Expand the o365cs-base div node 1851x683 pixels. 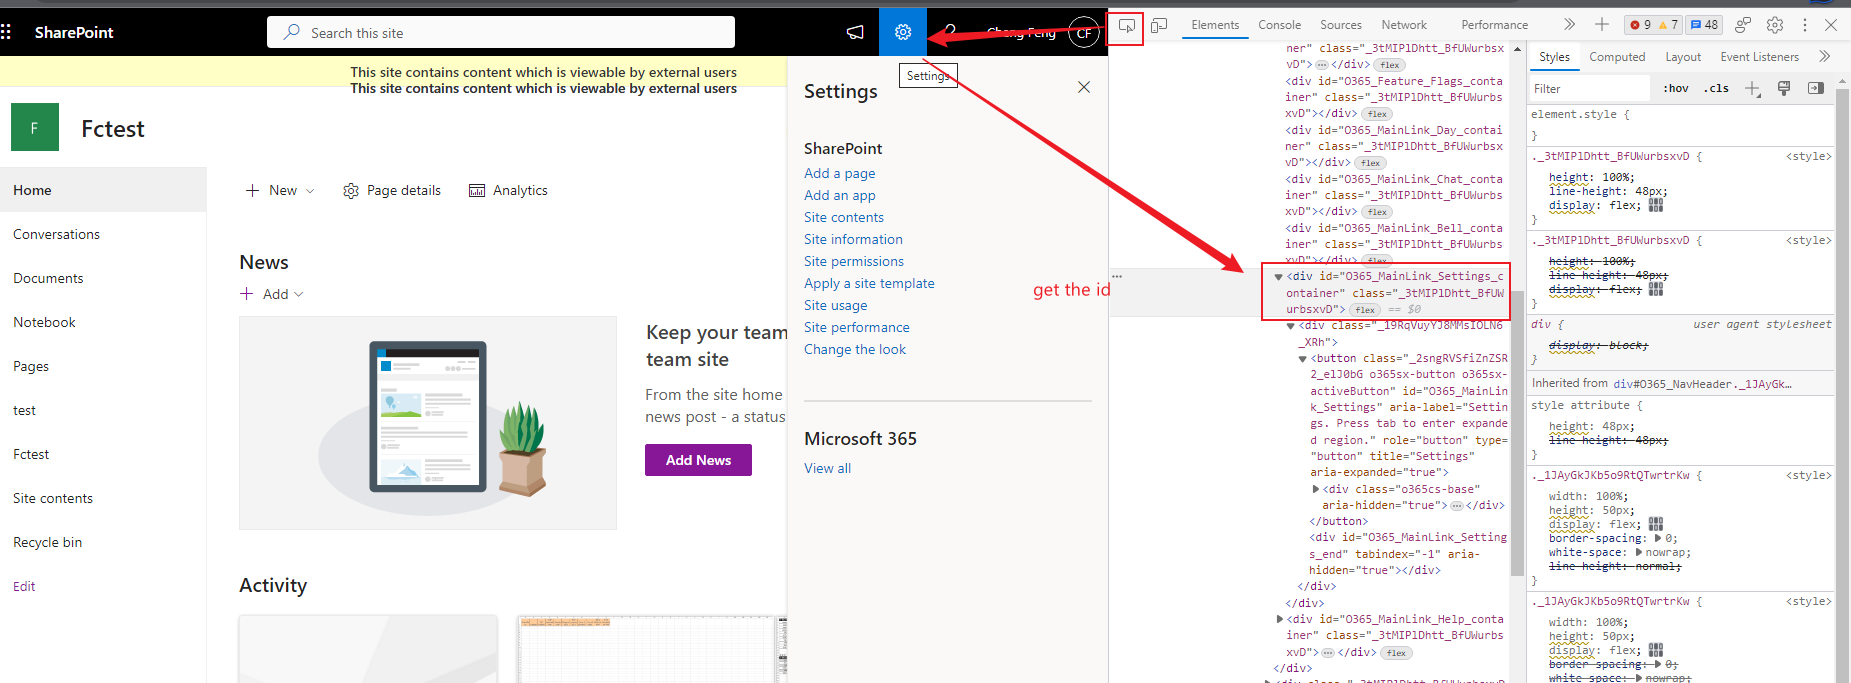[1315, 489]
